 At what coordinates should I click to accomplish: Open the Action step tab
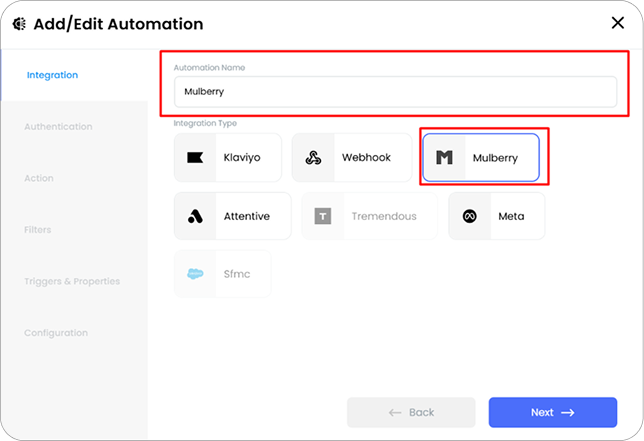point(39,178)
